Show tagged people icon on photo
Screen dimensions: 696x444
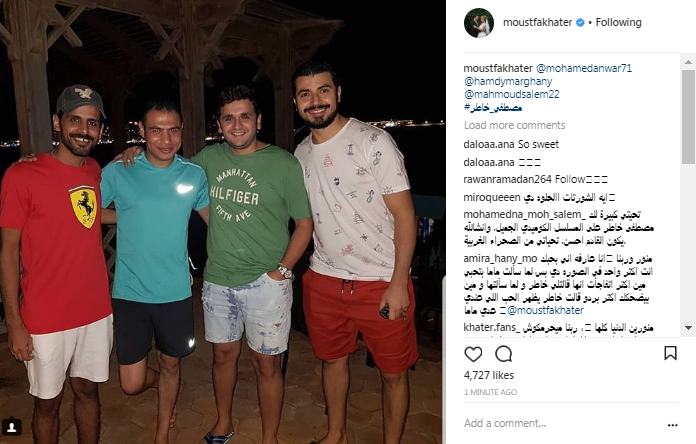(x=12, y=427)
